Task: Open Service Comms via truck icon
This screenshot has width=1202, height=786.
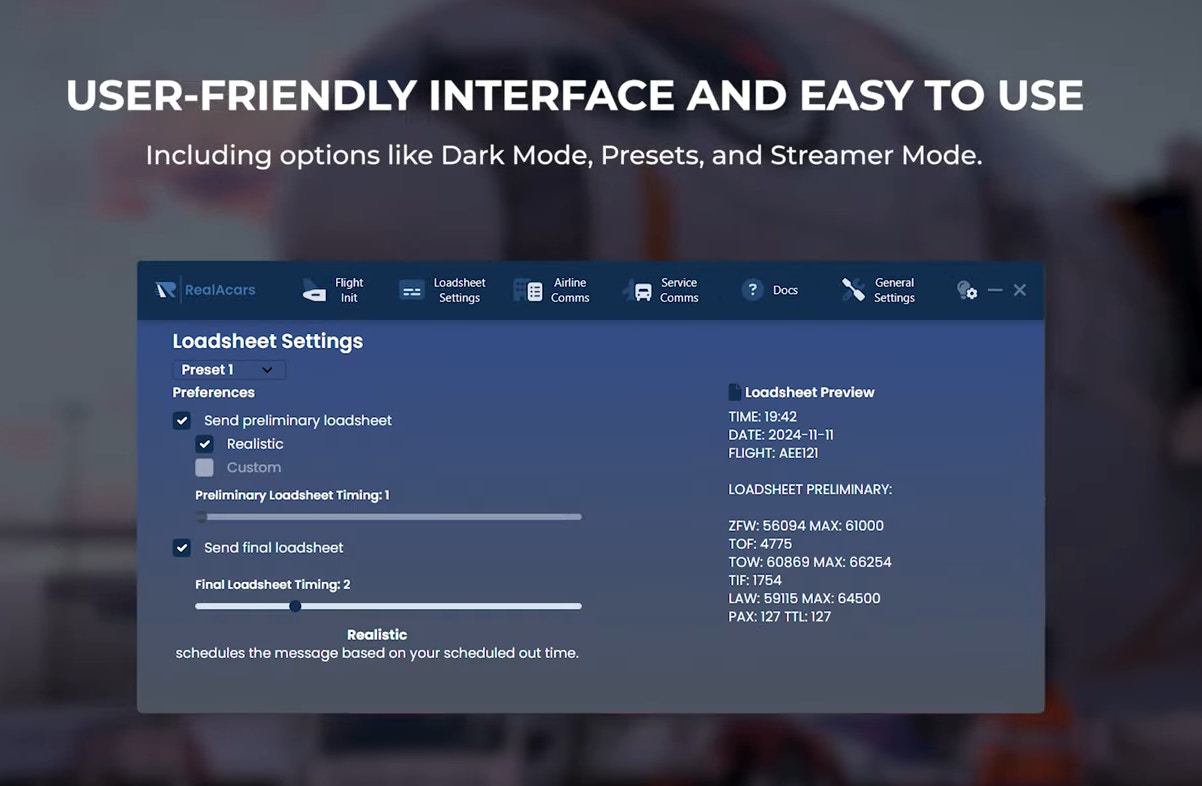Action: click(x=637, y=290)
